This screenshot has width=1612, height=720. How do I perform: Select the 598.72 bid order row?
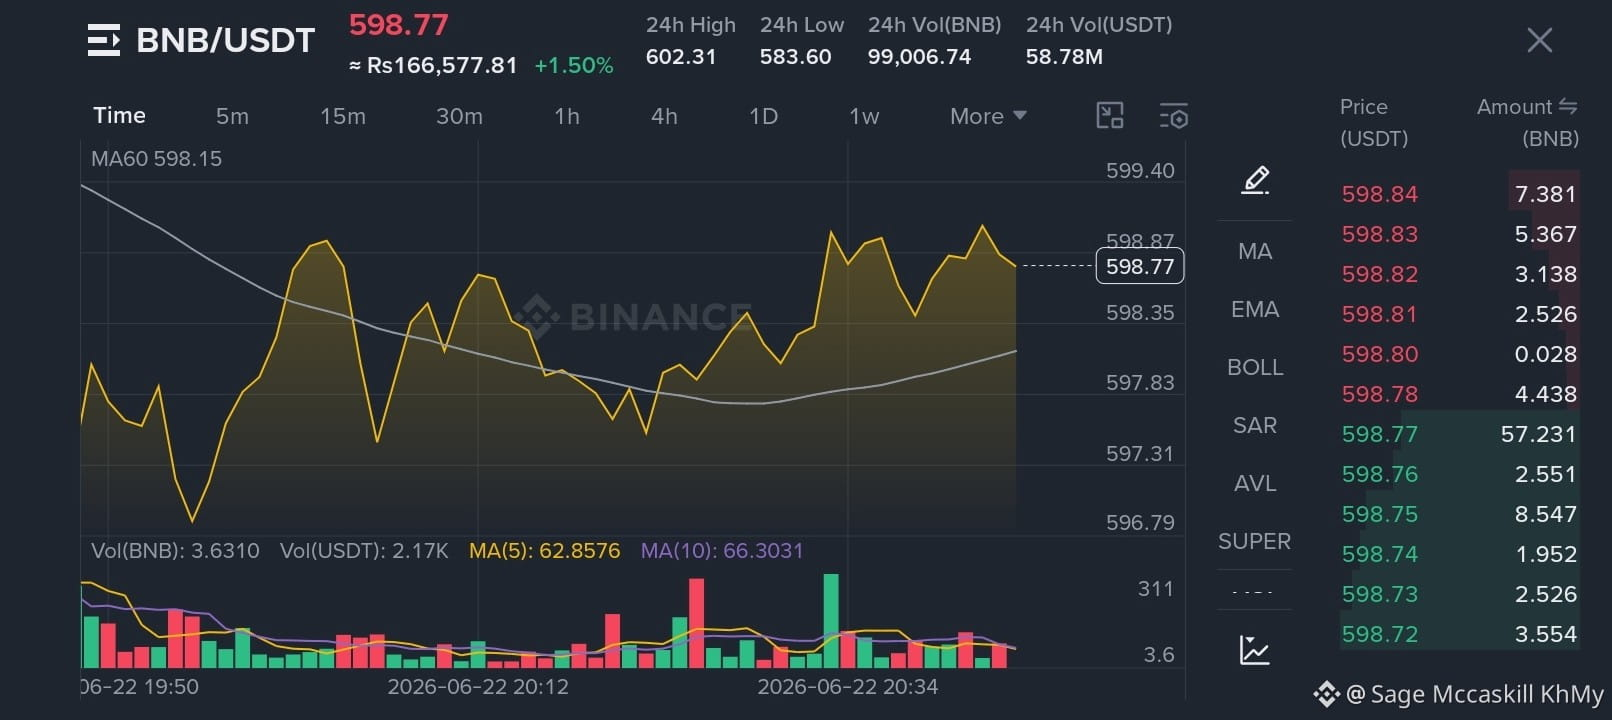tap(1459, 634)
